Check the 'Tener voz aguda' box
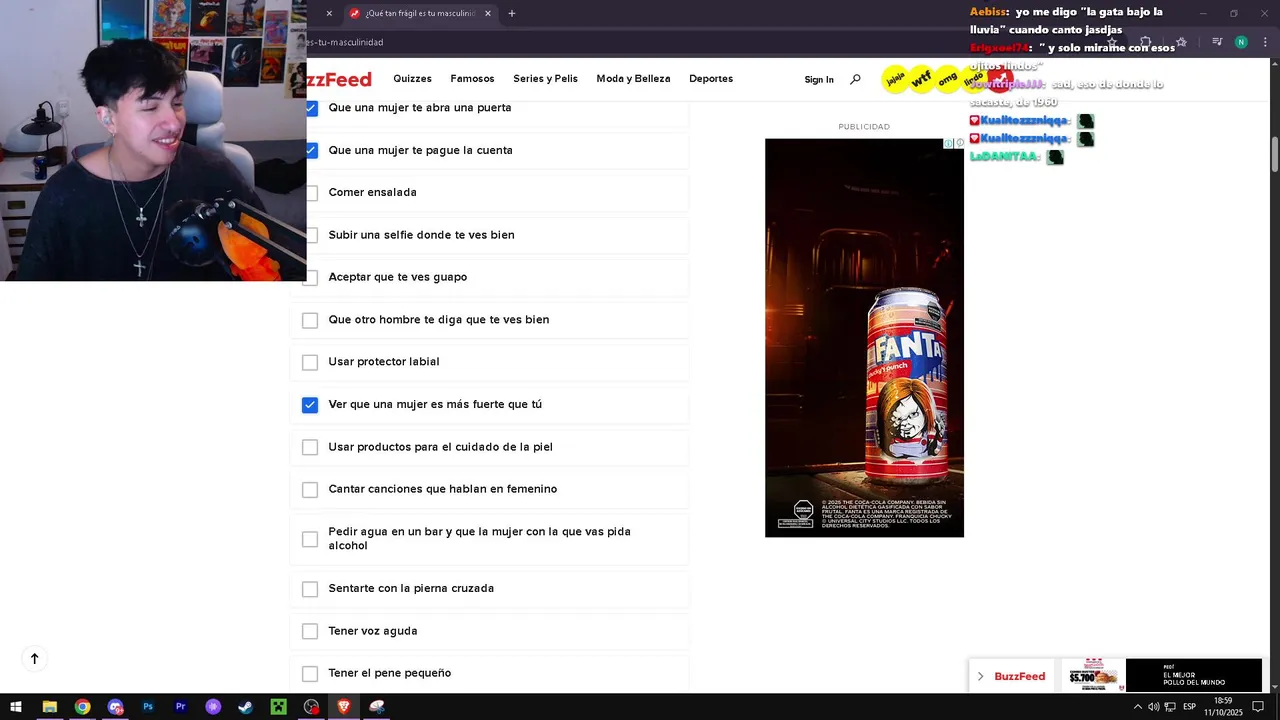 [310, 631]
